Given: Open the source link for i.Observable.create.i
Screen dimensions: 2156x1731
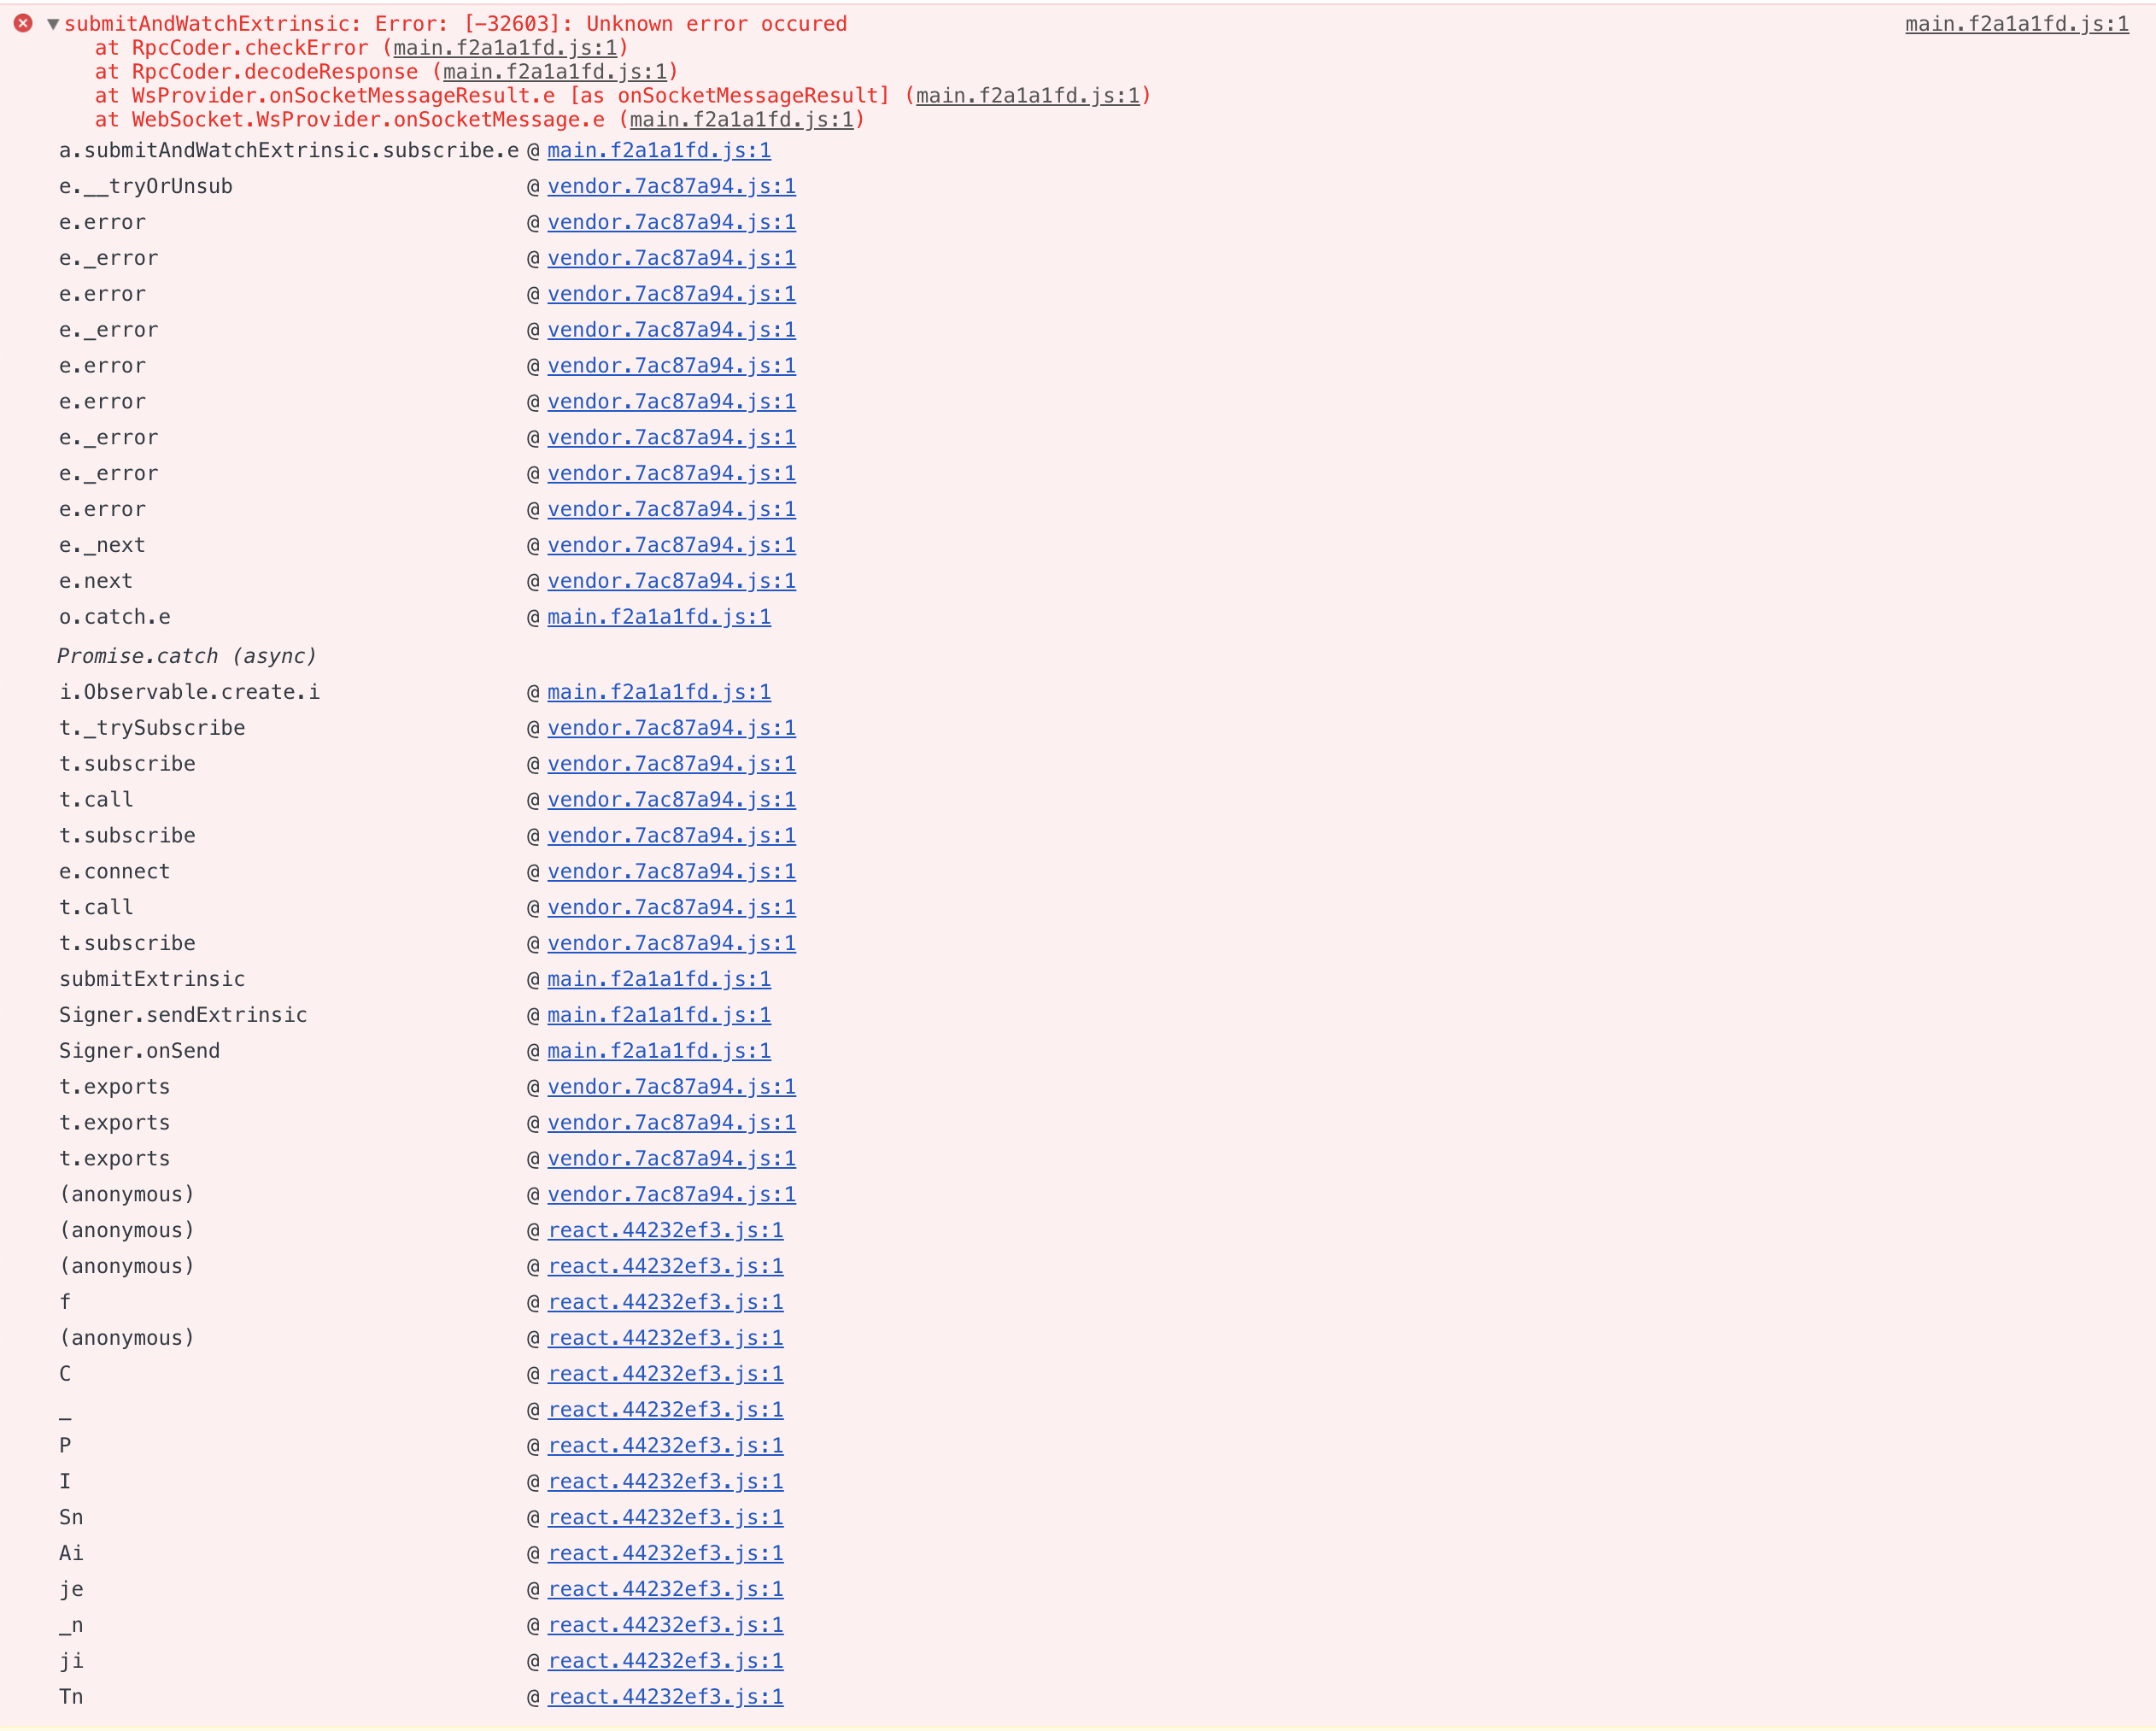Looking at the screenshot, I should 659,693.
